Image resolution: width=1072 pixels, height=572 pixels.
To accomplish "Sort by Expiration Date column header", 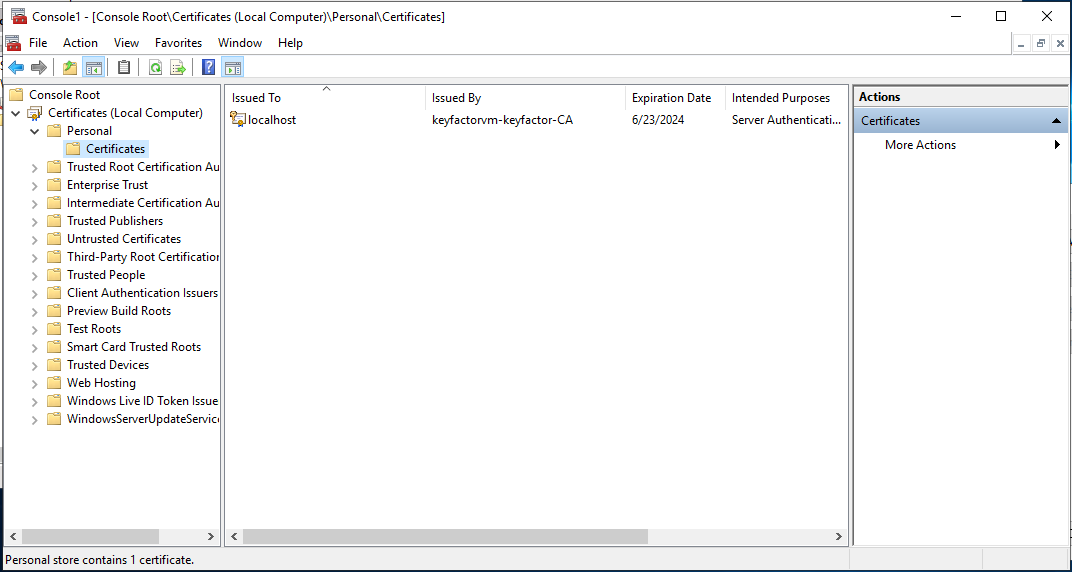I will click(671, 98).
